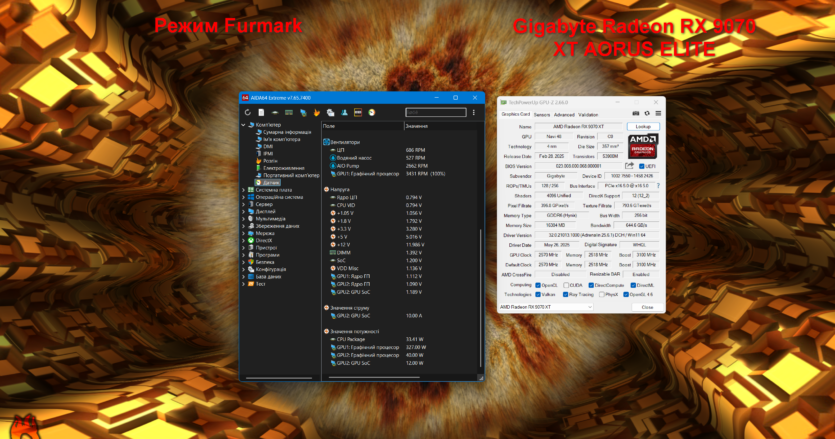
Task: Click the GPU-Z refresh icon
Action: click(647, 113)
